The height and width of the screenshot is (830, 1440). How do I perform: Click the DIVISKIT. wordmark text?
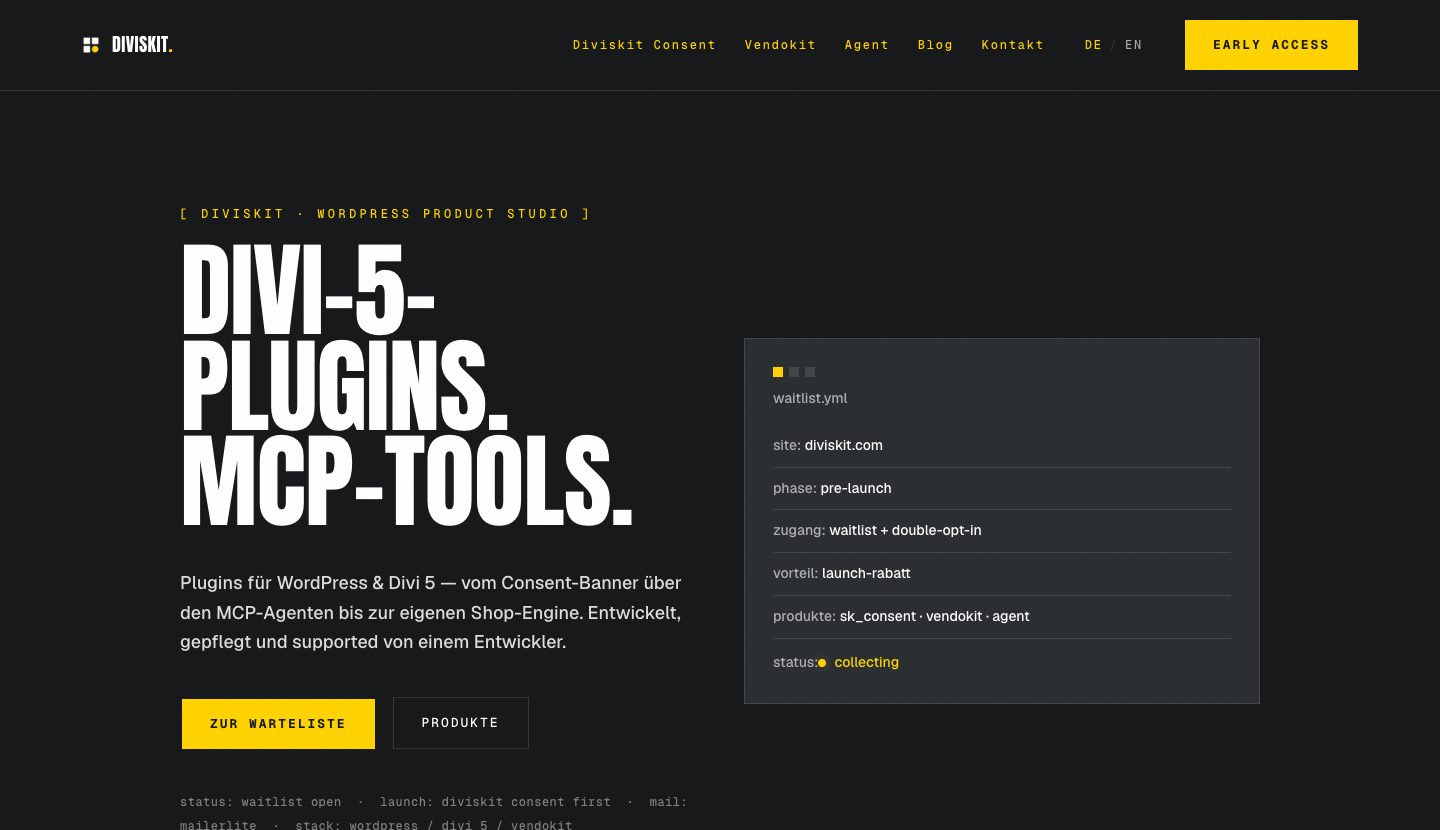(142, 45)
